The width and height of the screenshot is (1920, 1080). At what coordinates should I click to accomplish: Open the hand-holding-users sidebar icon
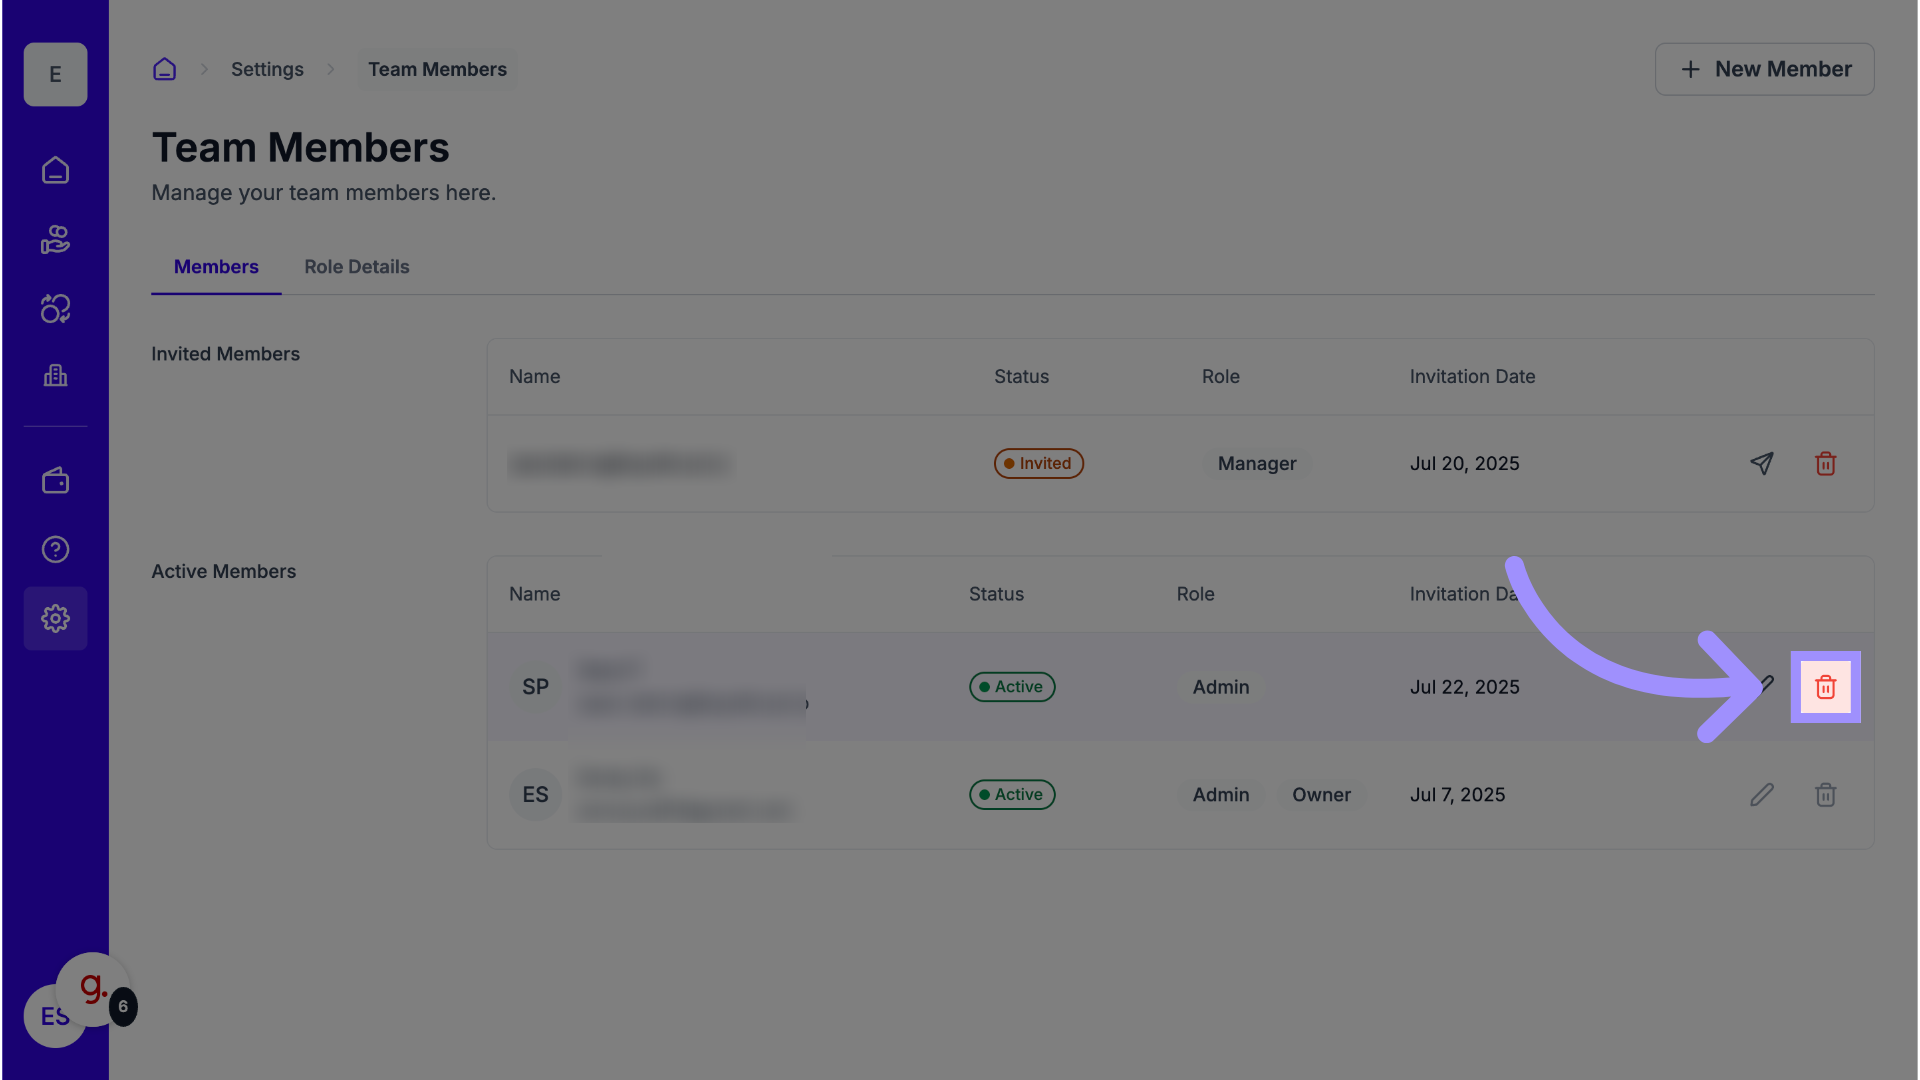(55, 240)
